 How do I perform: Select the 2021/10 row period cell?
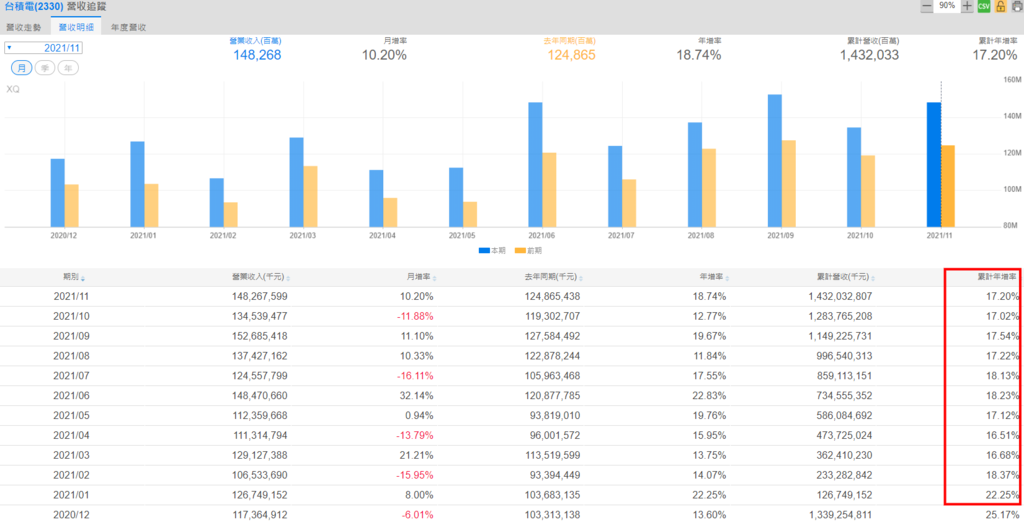[71, 316]
